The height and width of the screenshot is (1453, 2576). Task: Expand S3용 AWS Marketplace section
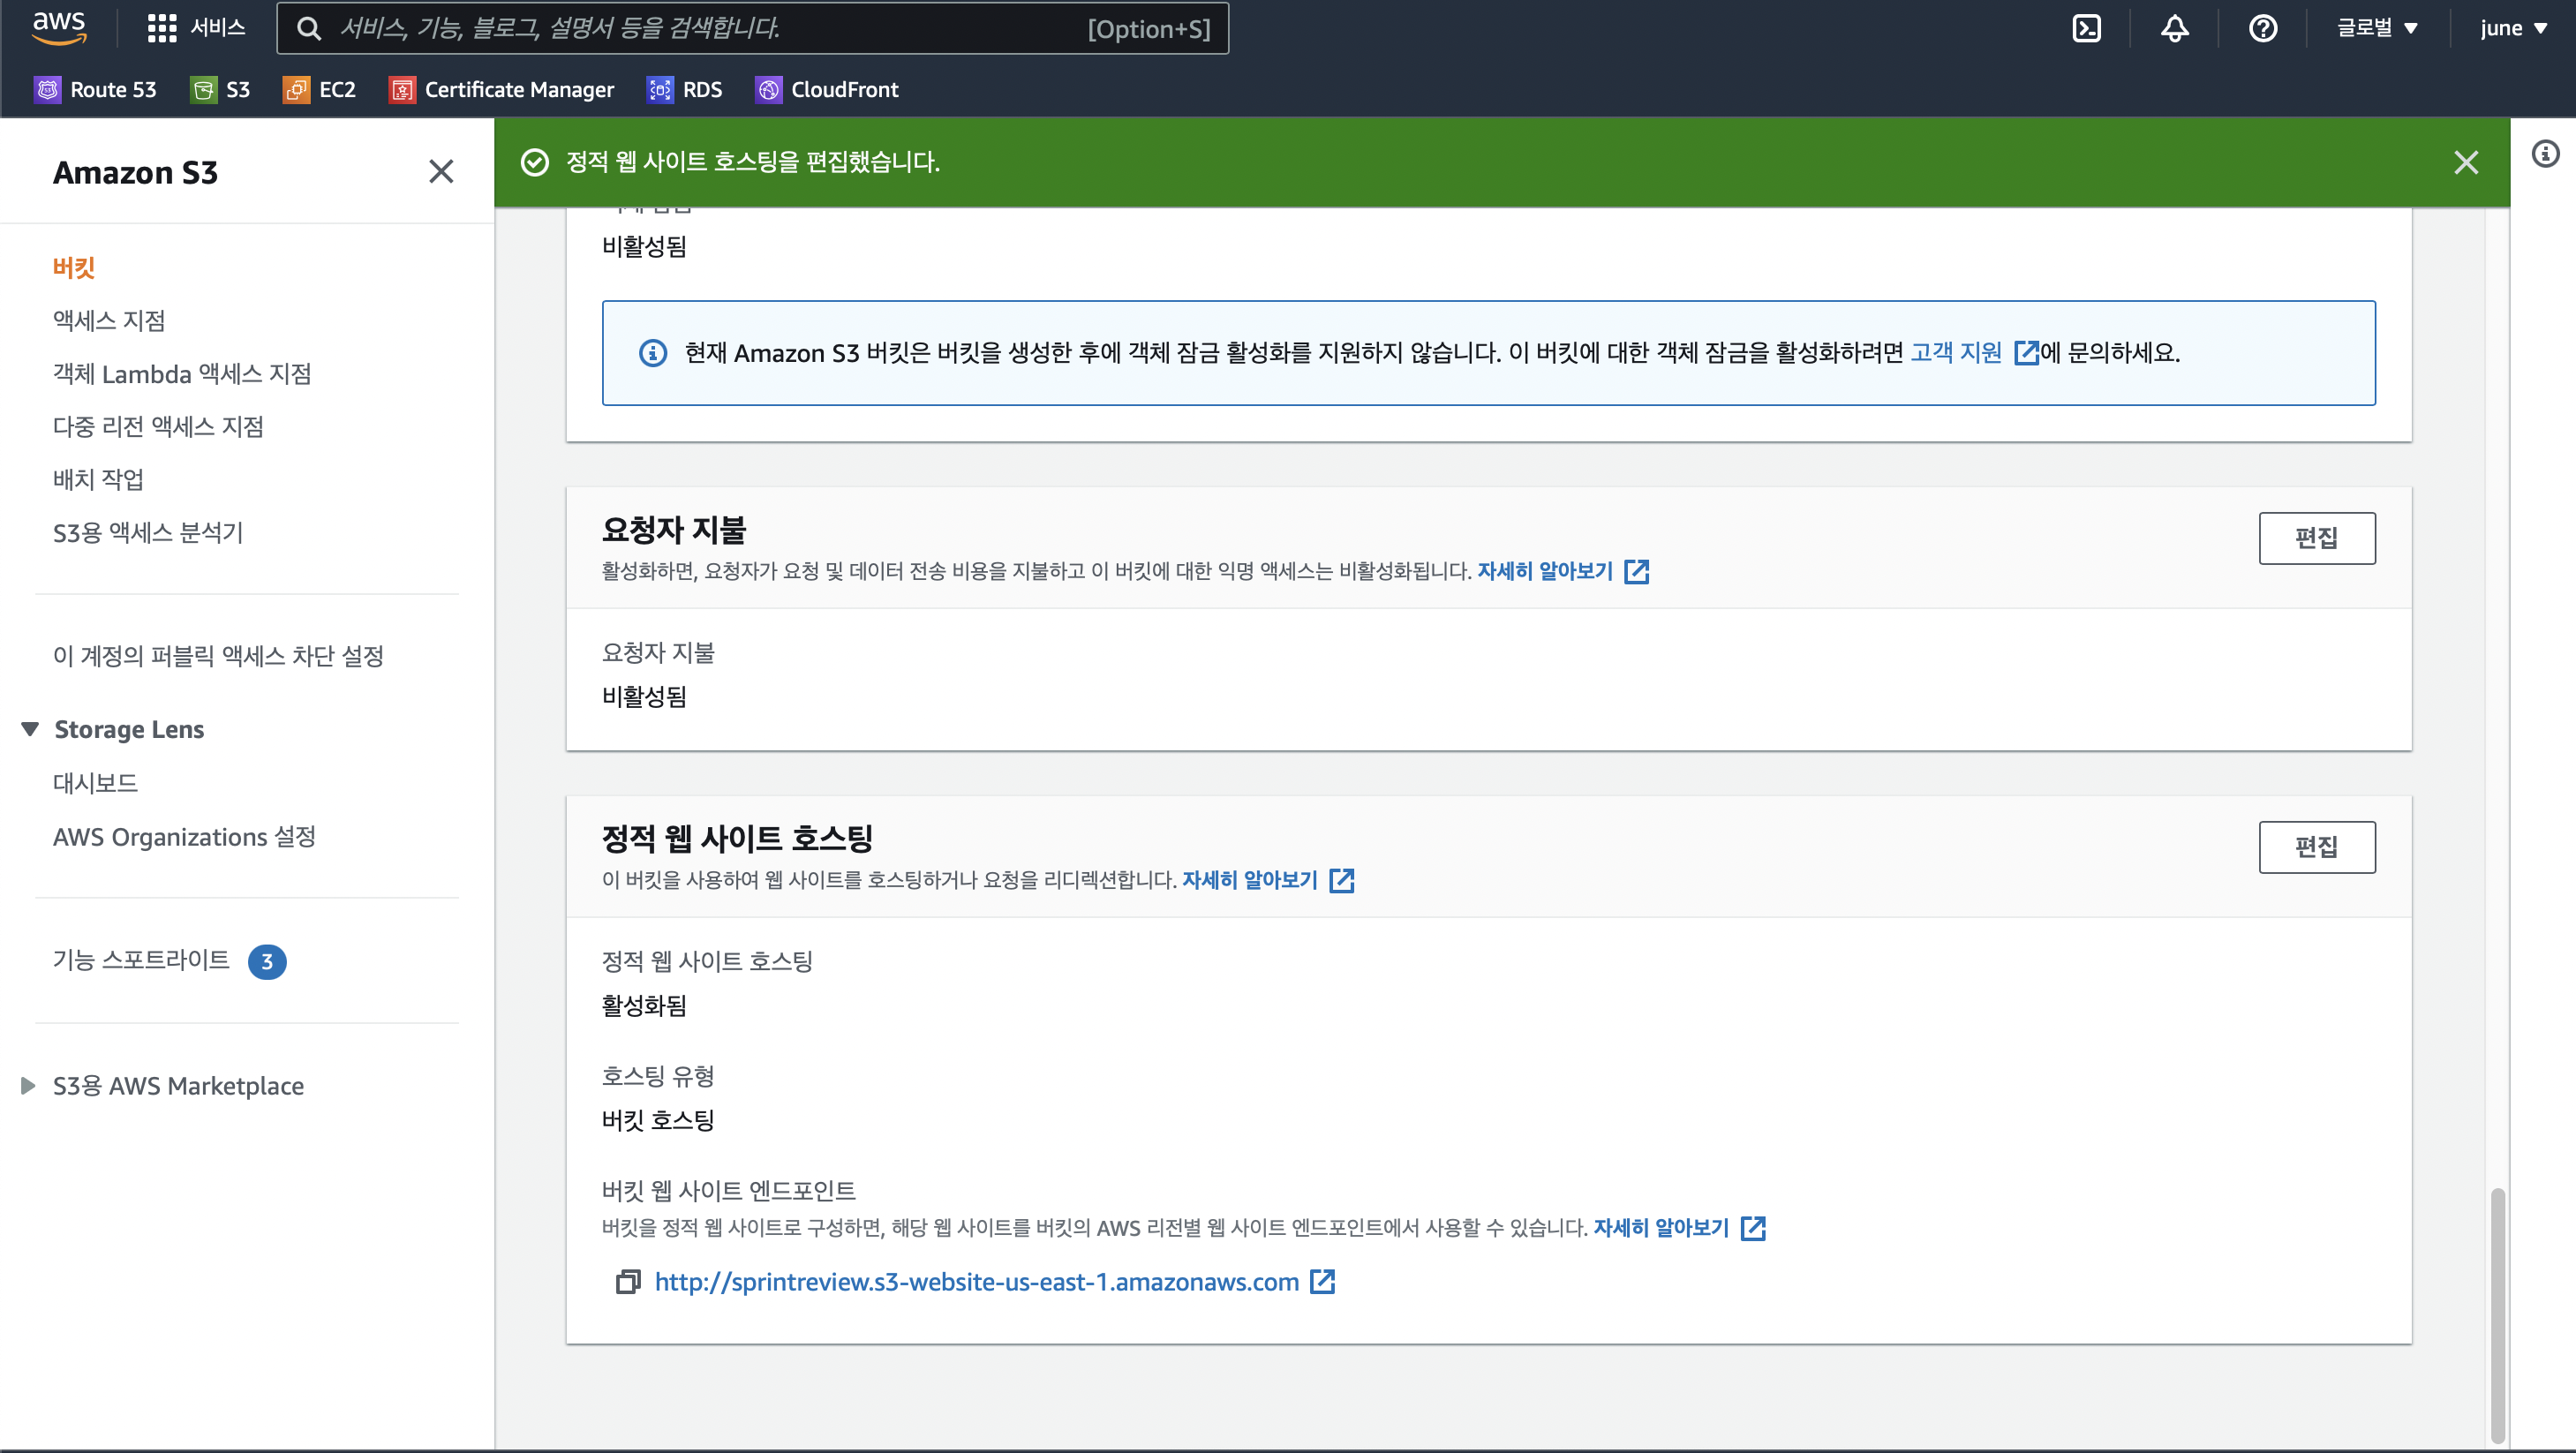click(28, 1086)
